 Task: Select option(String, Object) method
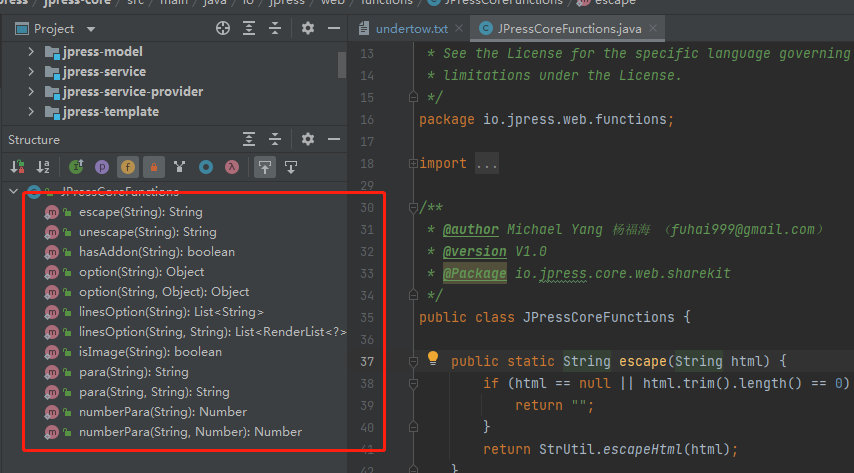click(164, 292)
